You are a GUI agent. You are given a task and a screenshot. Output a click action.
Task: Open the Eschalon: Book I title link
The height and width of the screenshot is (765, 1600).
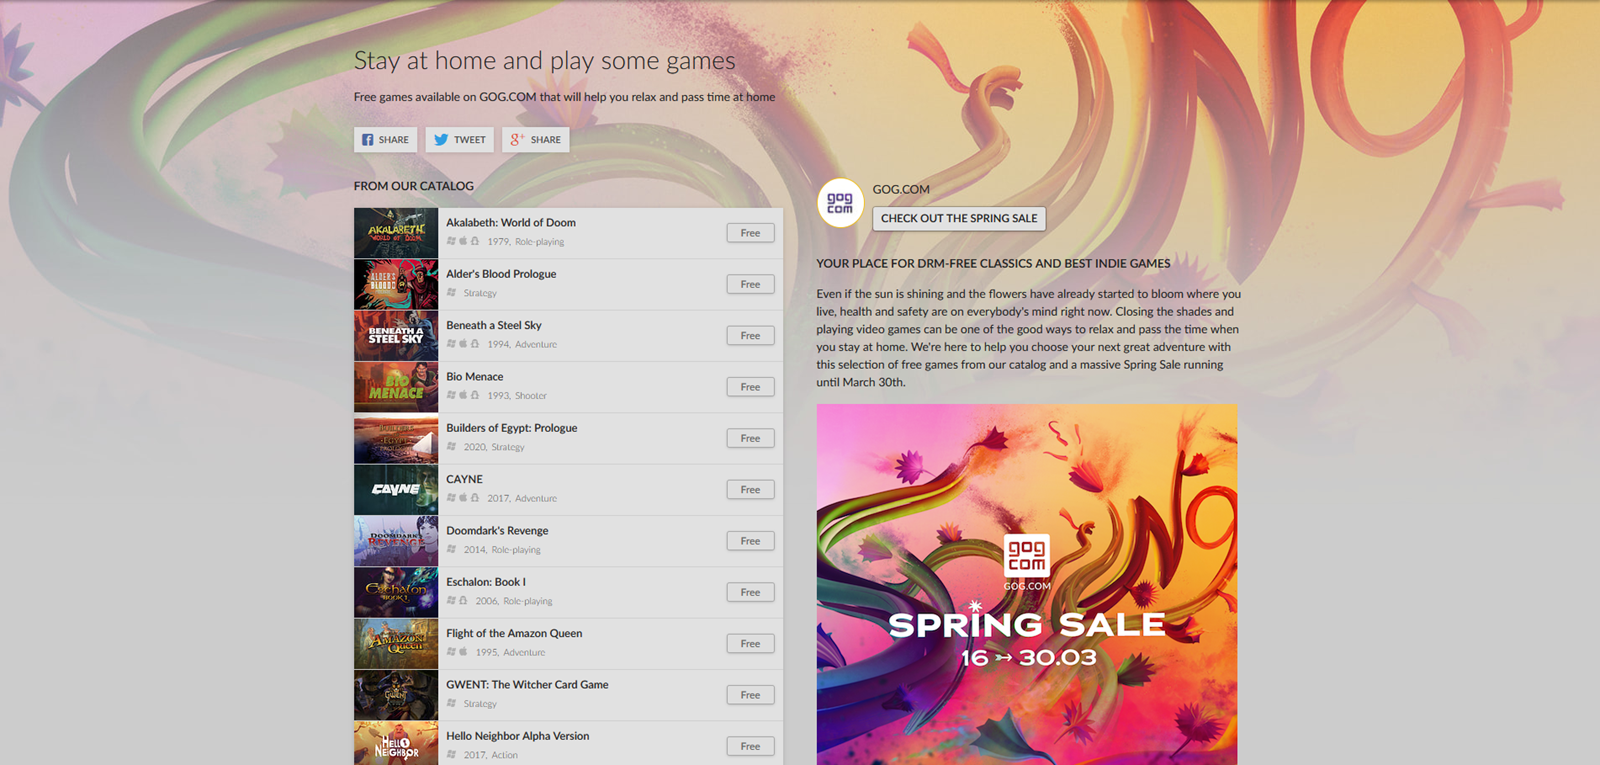(486, 582)
